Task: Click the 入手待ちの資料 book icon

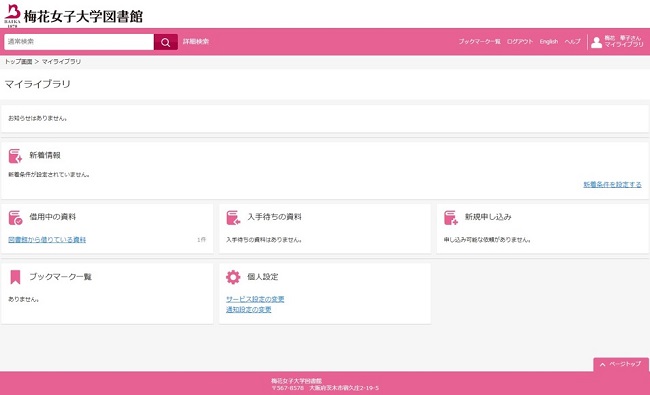Action: 233,218
